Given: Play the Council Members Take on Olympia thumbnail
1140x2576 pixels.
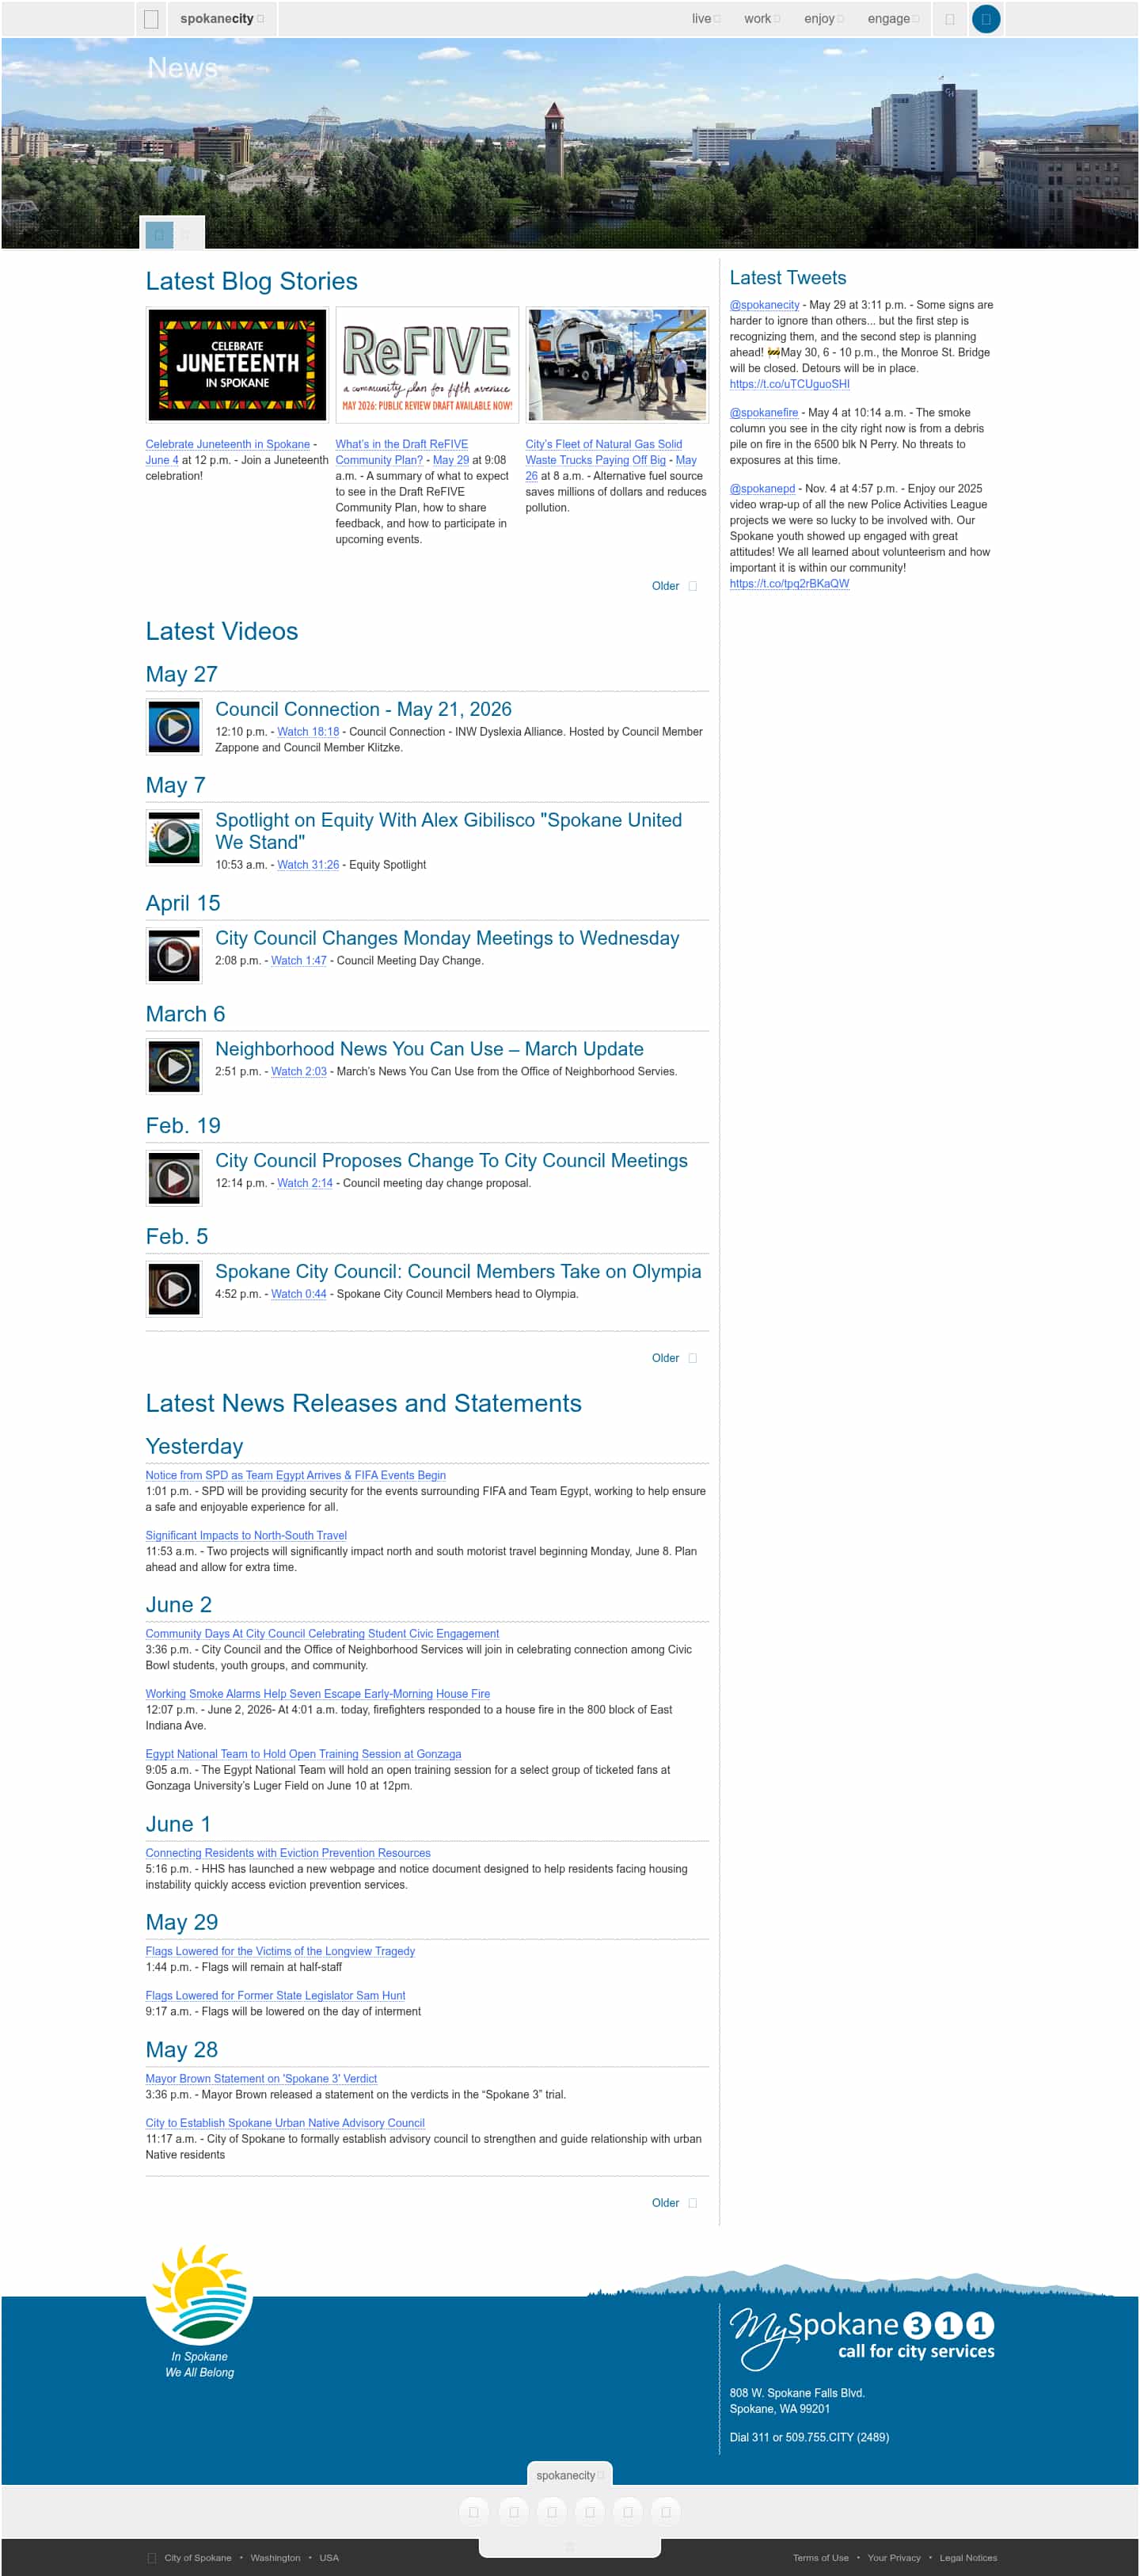Looking at the screenshot, I should coord(174,1289).
